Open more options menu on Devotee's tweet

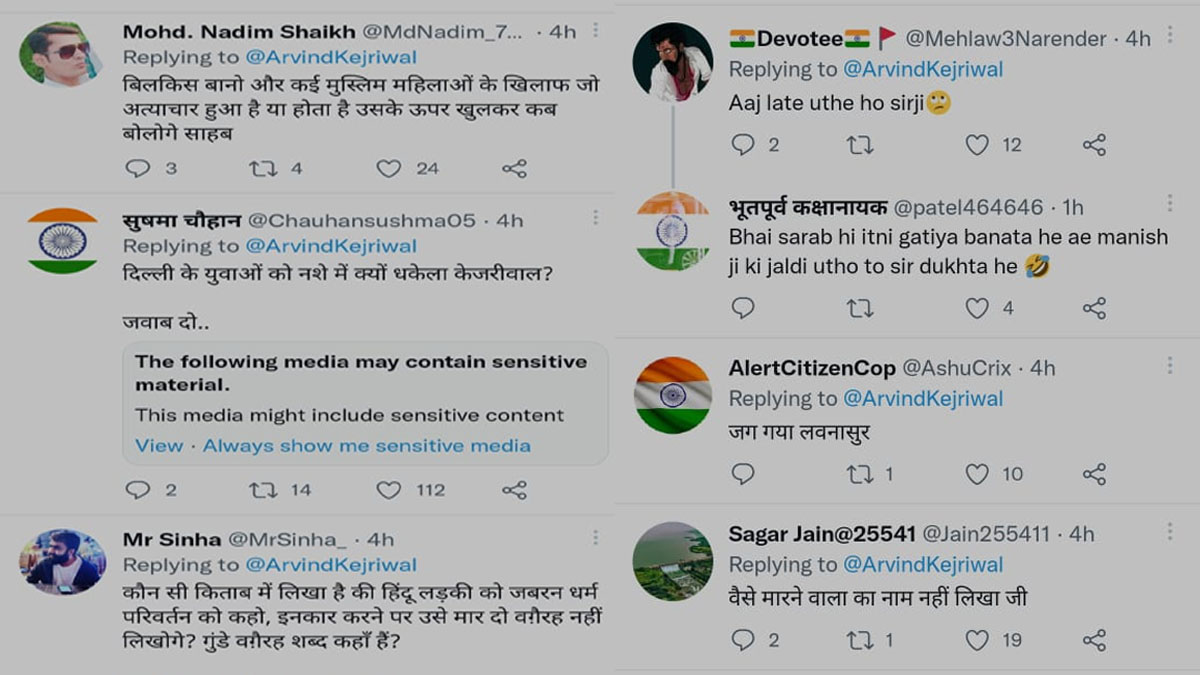click(1169, 38)
